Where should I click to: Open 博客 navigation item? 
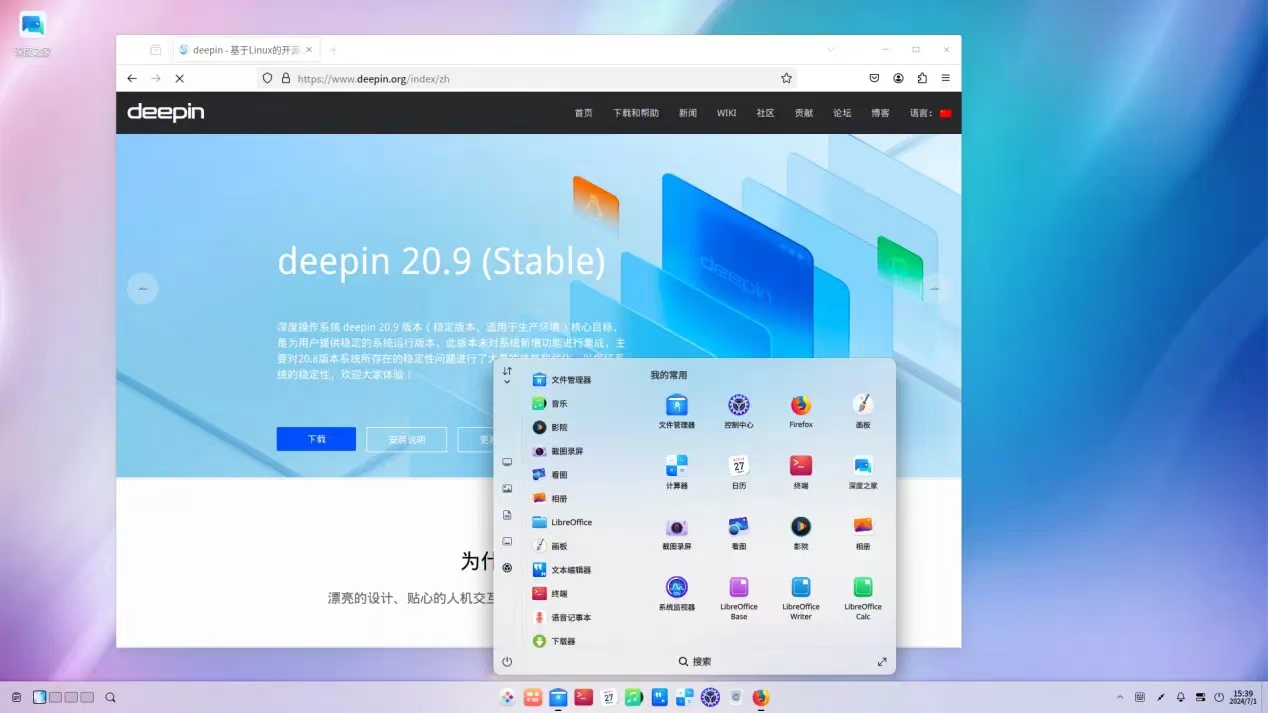pos(881,113)
